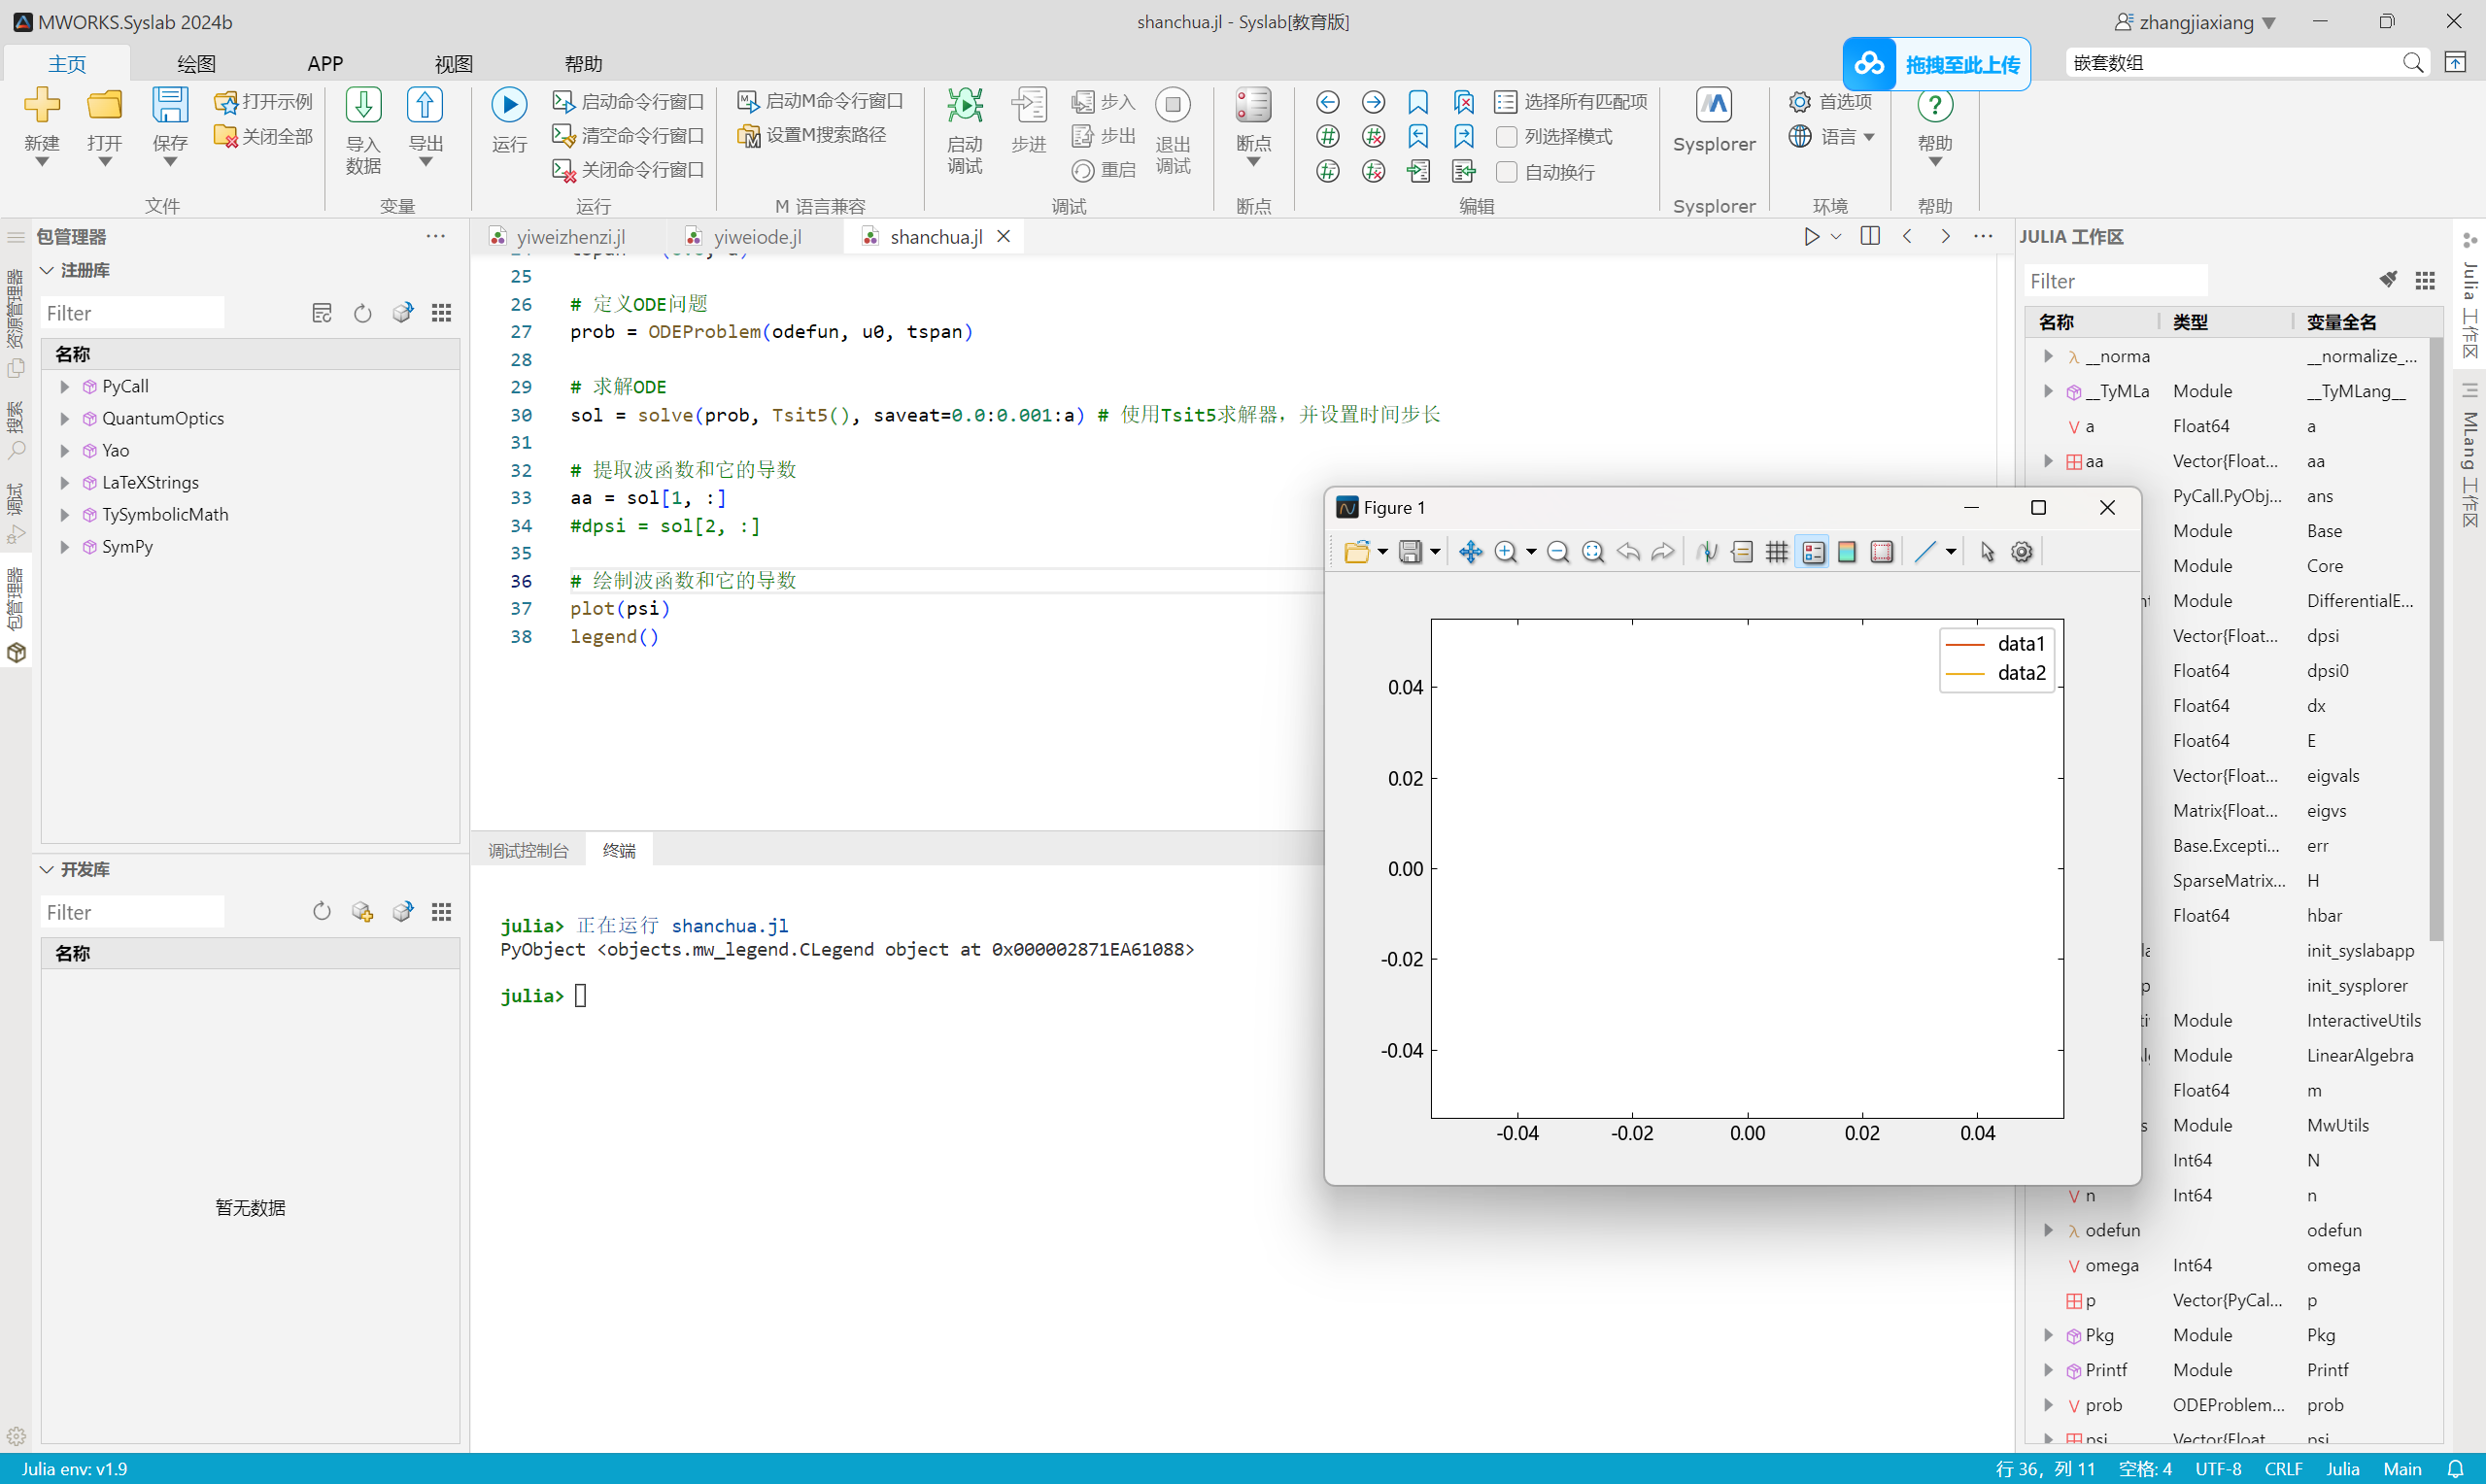The image size is (2486, 1484).
Task: Click the pointer arrow tool in Figure 1
Action: [1987, 552]
